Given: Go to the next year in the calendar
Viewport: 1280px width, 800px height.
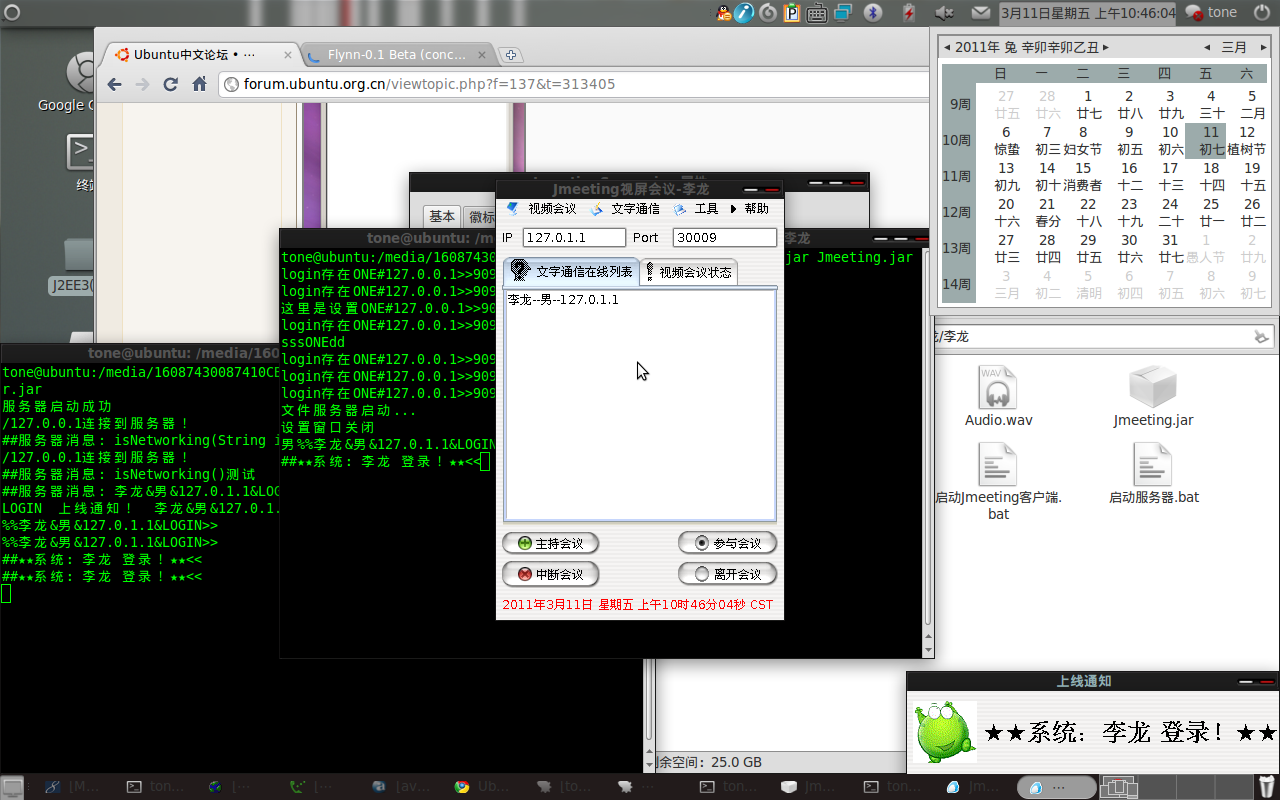Looking at the screenshot, I should (x=1106, y=47).
